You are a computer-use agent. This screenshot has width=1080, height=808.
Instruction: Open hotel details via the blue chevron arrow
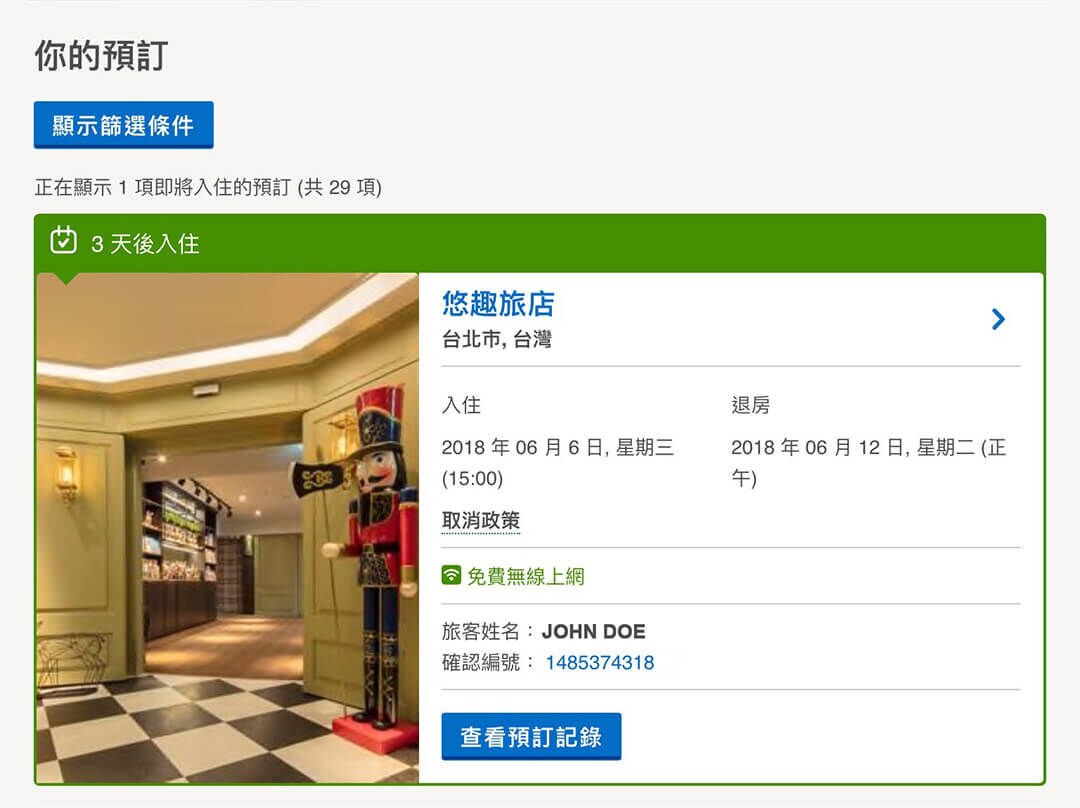point(998,319)
